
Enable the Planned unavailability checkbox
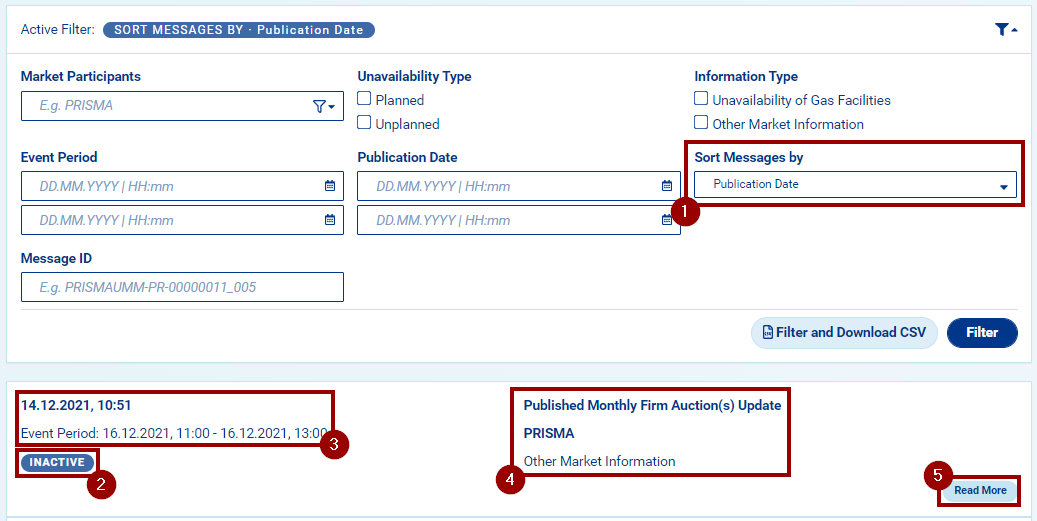tap(365, 99)
